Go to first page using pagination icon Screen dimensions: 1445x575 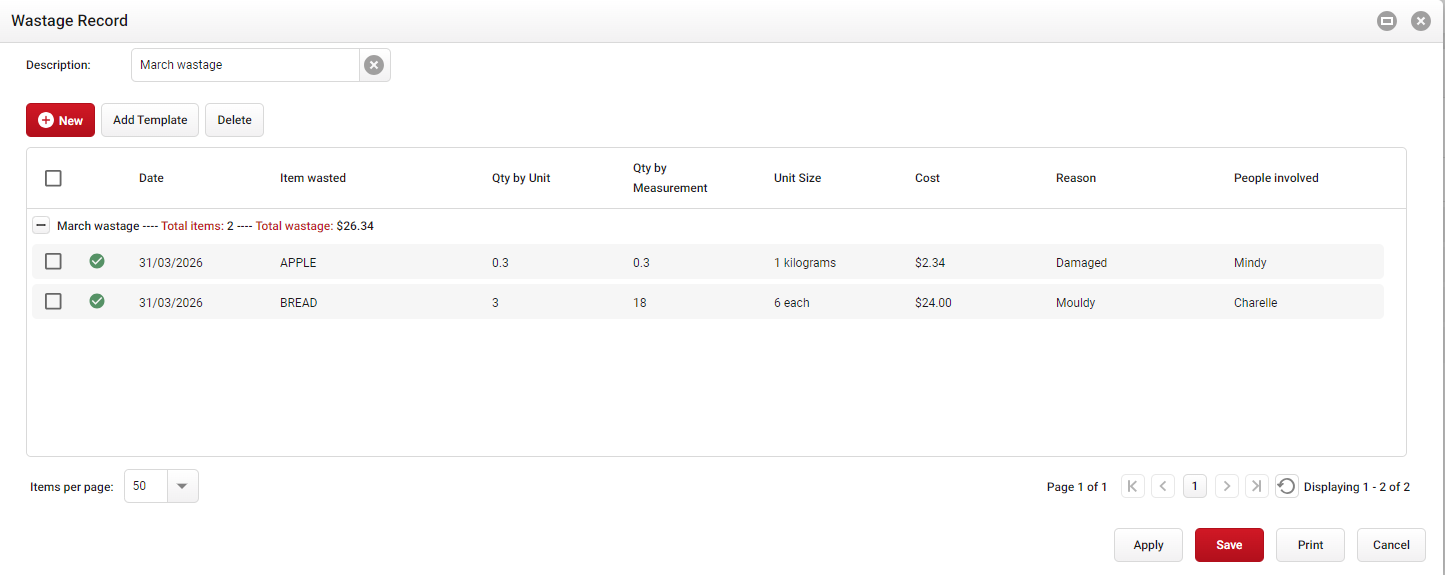pos(1132,486)
